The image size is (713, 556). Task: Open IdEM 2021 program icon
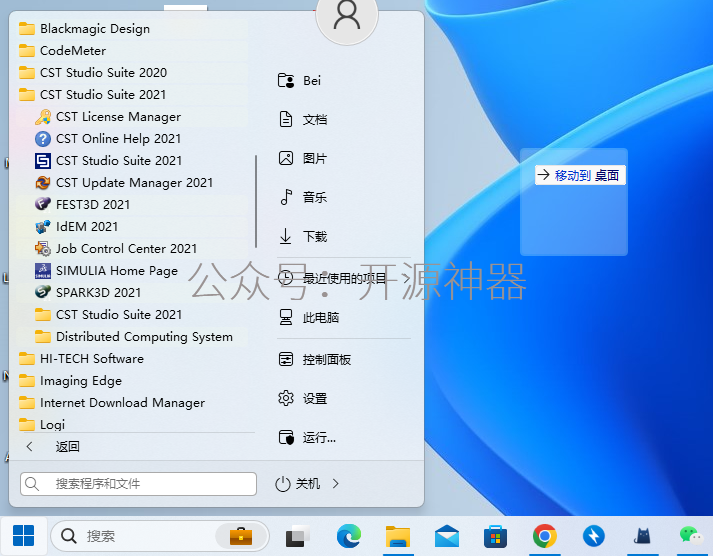click(x=43, y=226)
